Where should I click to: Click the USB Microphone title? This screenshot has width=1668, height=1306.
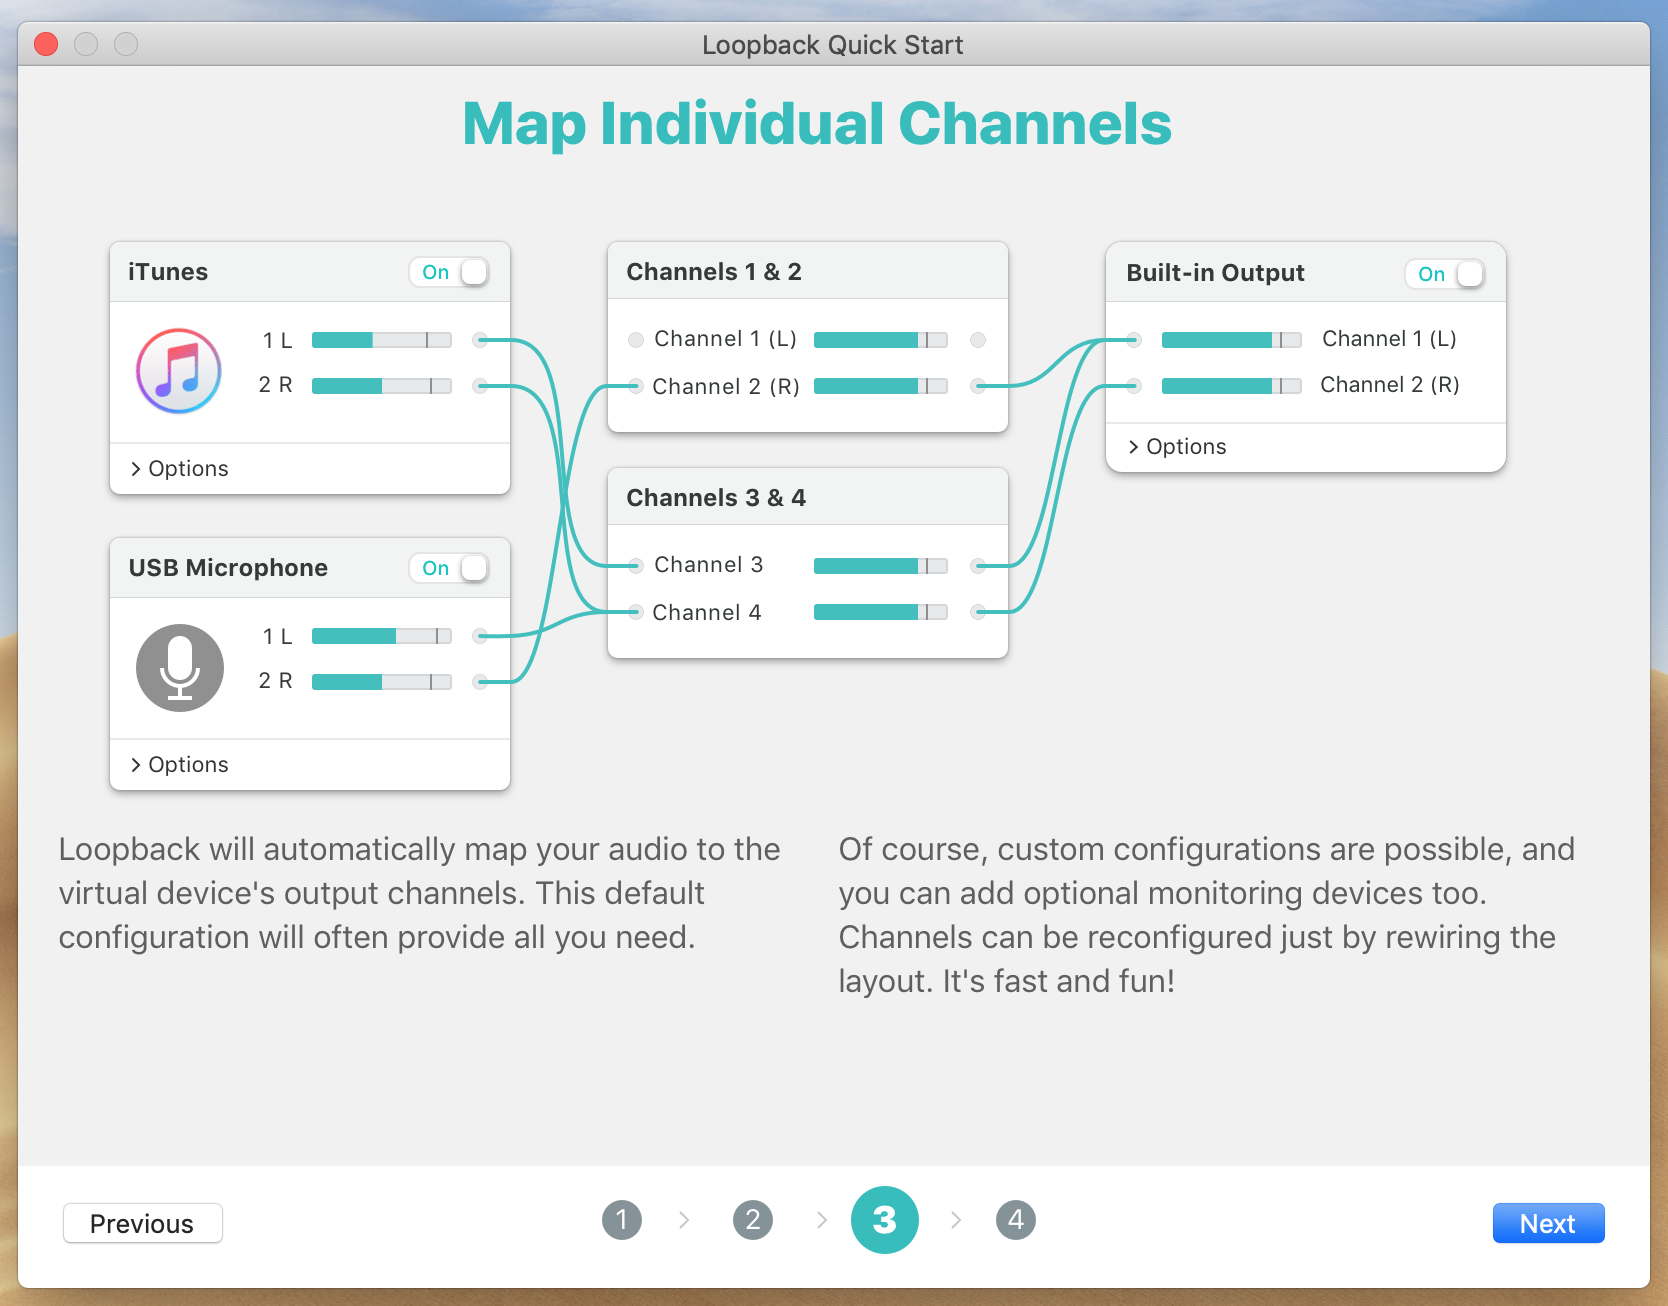point(228,568)
